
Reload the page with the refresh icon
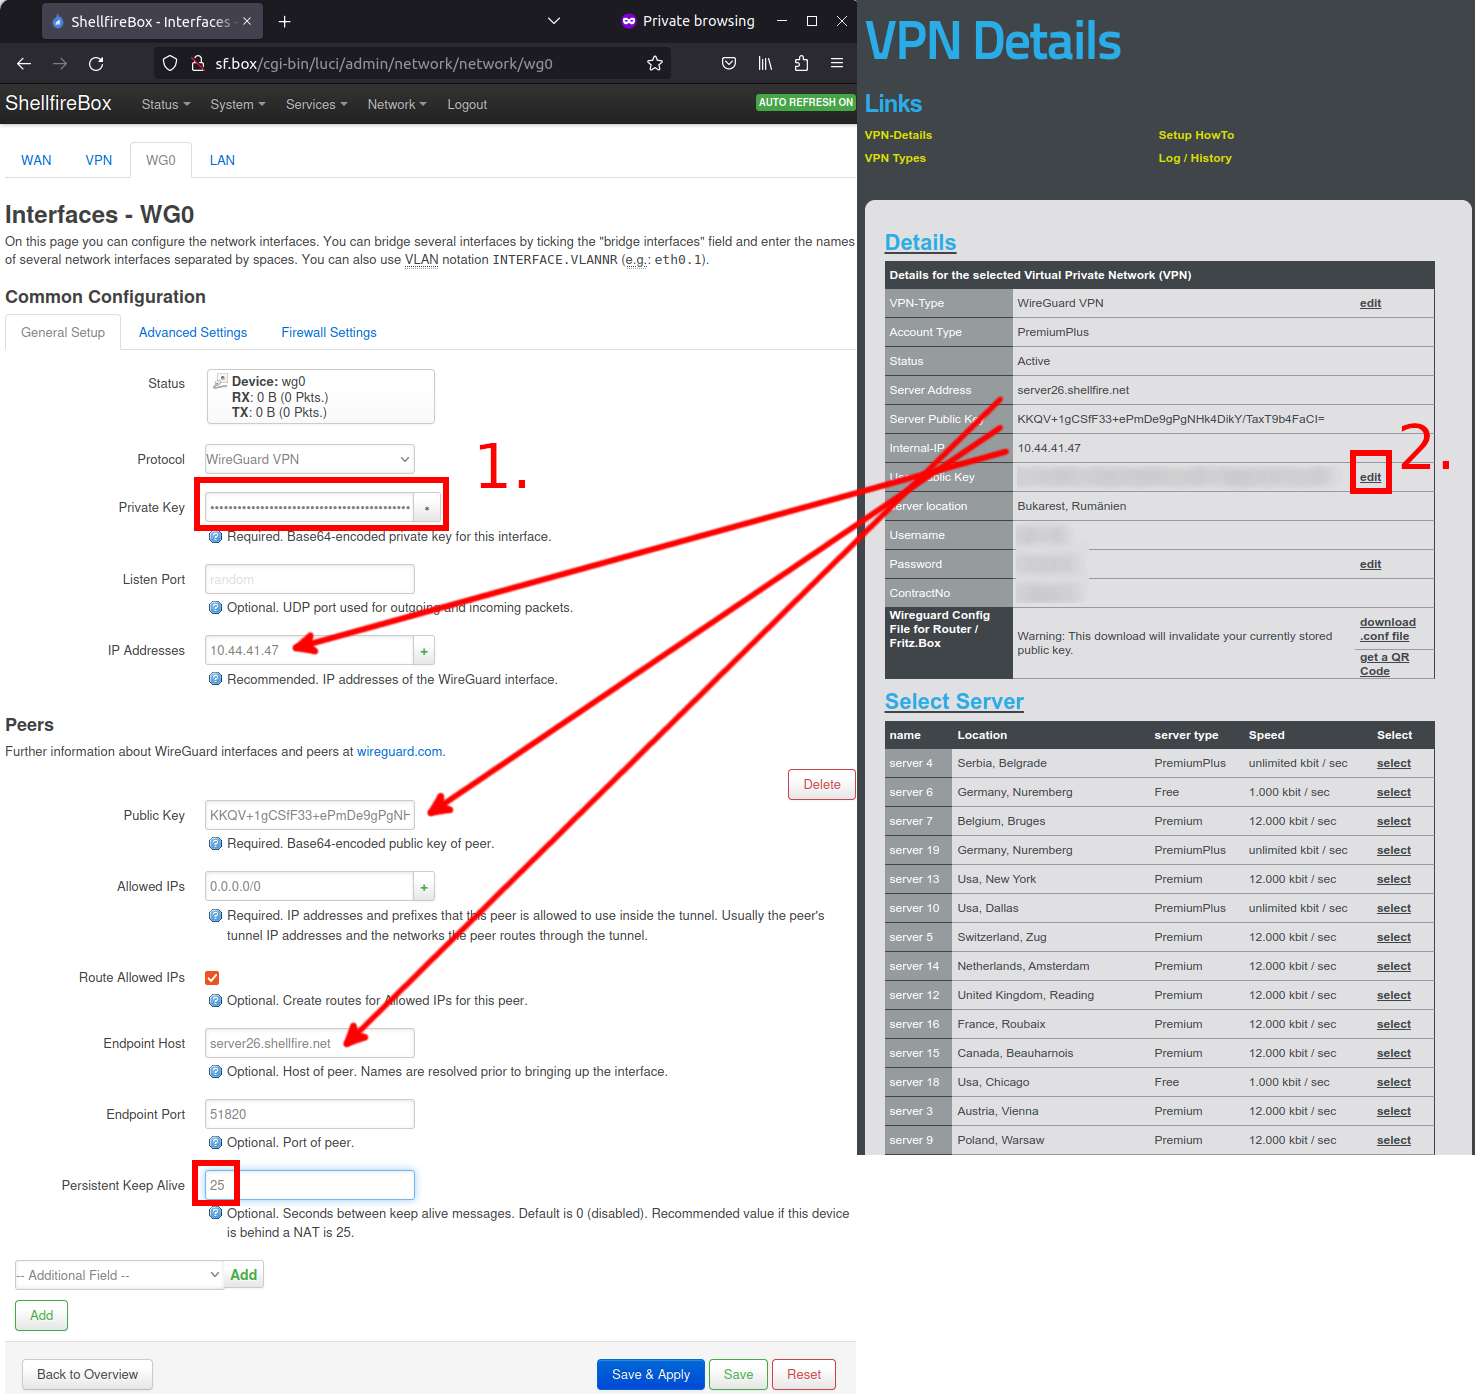pos(96,63)
